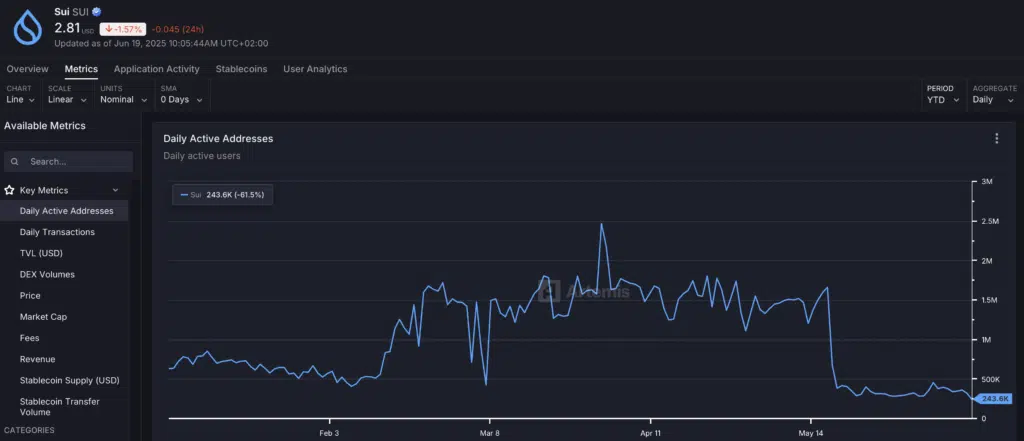Screen dimensions: 1024x441
Task: Focus the metrics search field
Action: coord(76,162)
